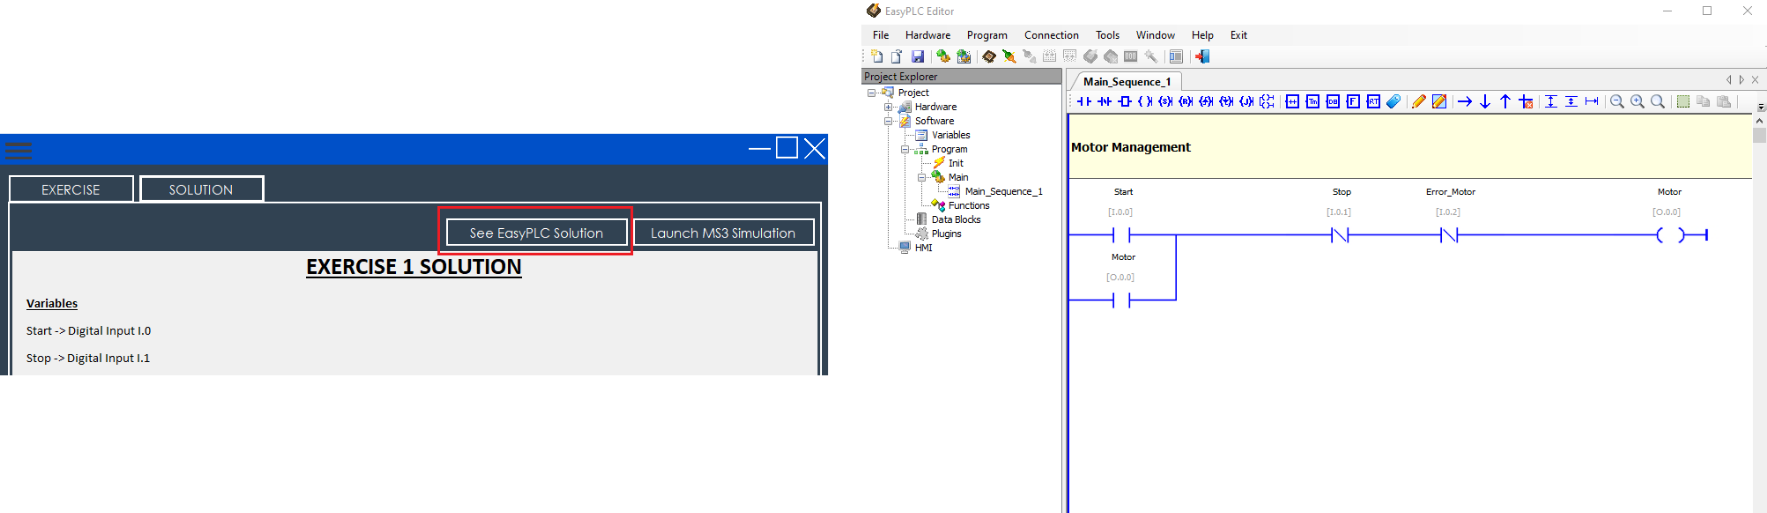Viewport: 1767px width, 513px height.
Task: Click the green dashed selection area icon
Action: [1683, 101]
